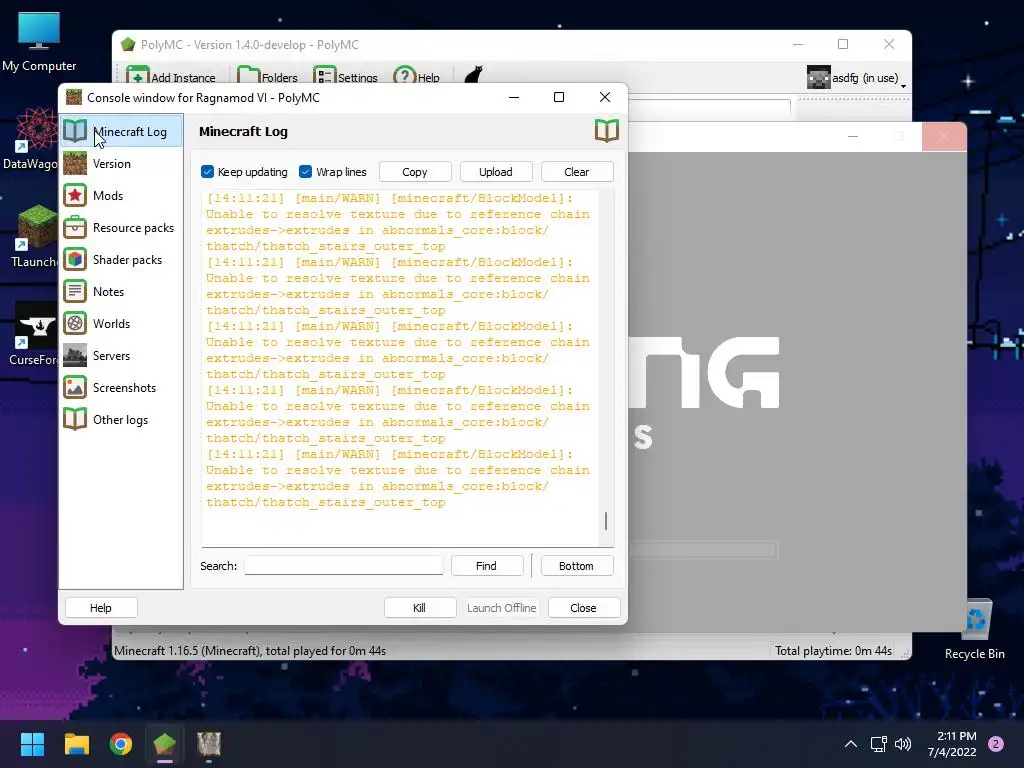Kill the running Minecraft instance
This screenshot has height=768, width=1024.
pyautogui.click(x=420, y=608)
